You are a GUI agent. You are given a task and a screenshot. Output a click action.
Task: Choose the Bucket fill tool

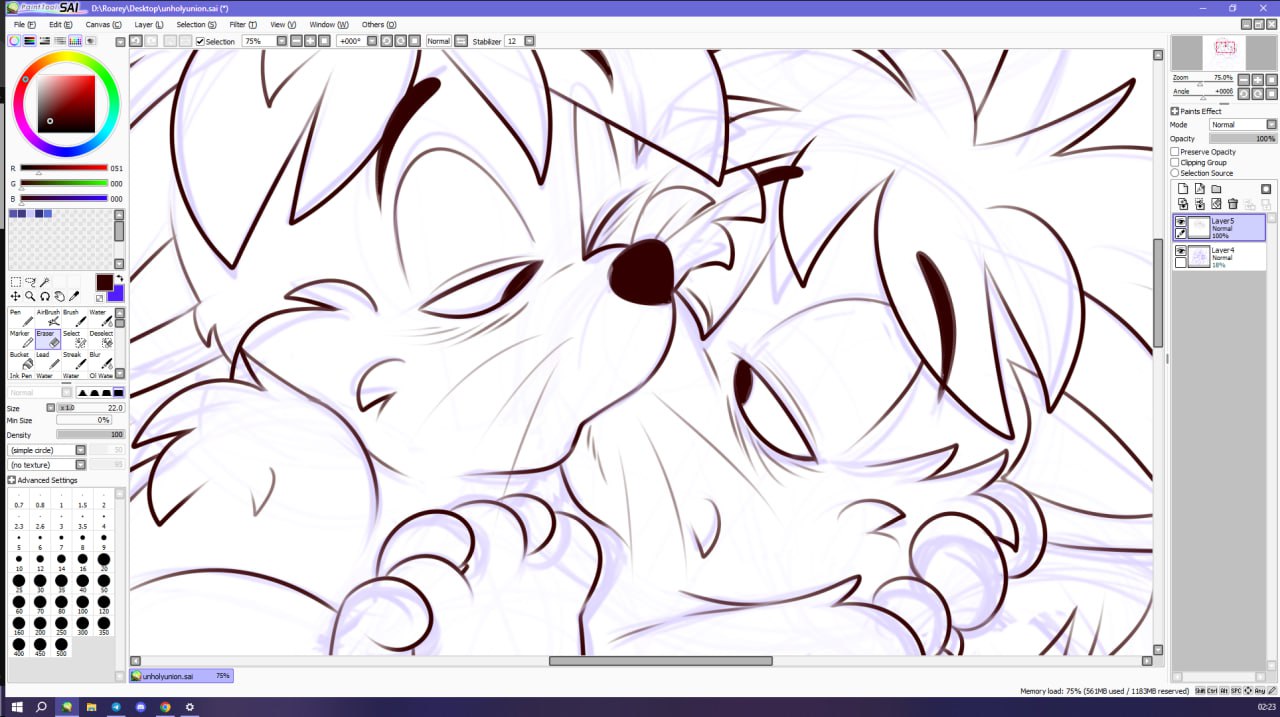coord(21,361)
